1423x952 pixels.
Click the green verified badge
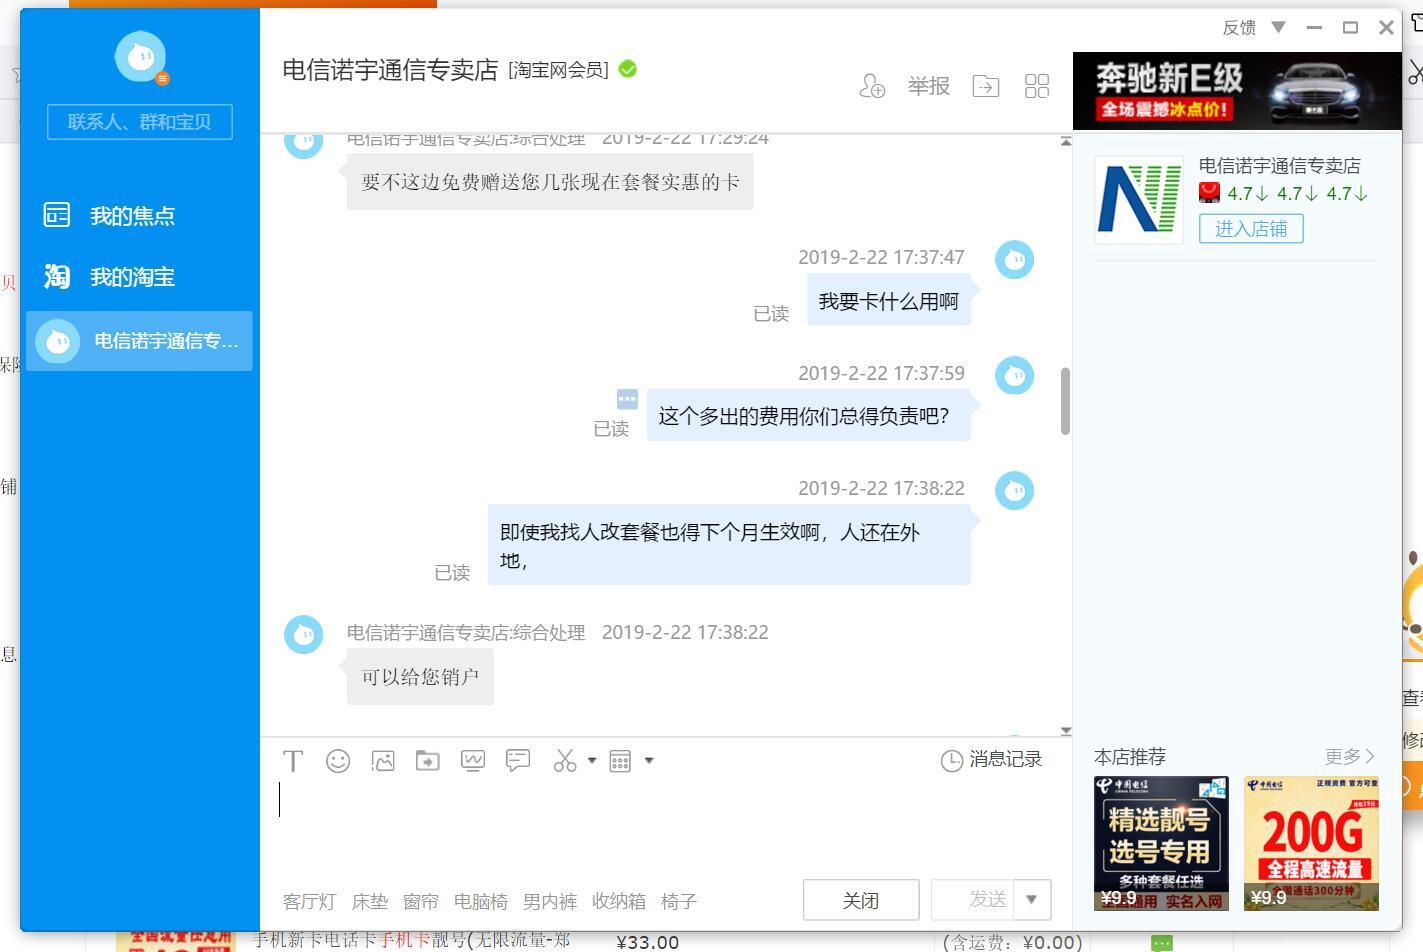pos(628,69)
